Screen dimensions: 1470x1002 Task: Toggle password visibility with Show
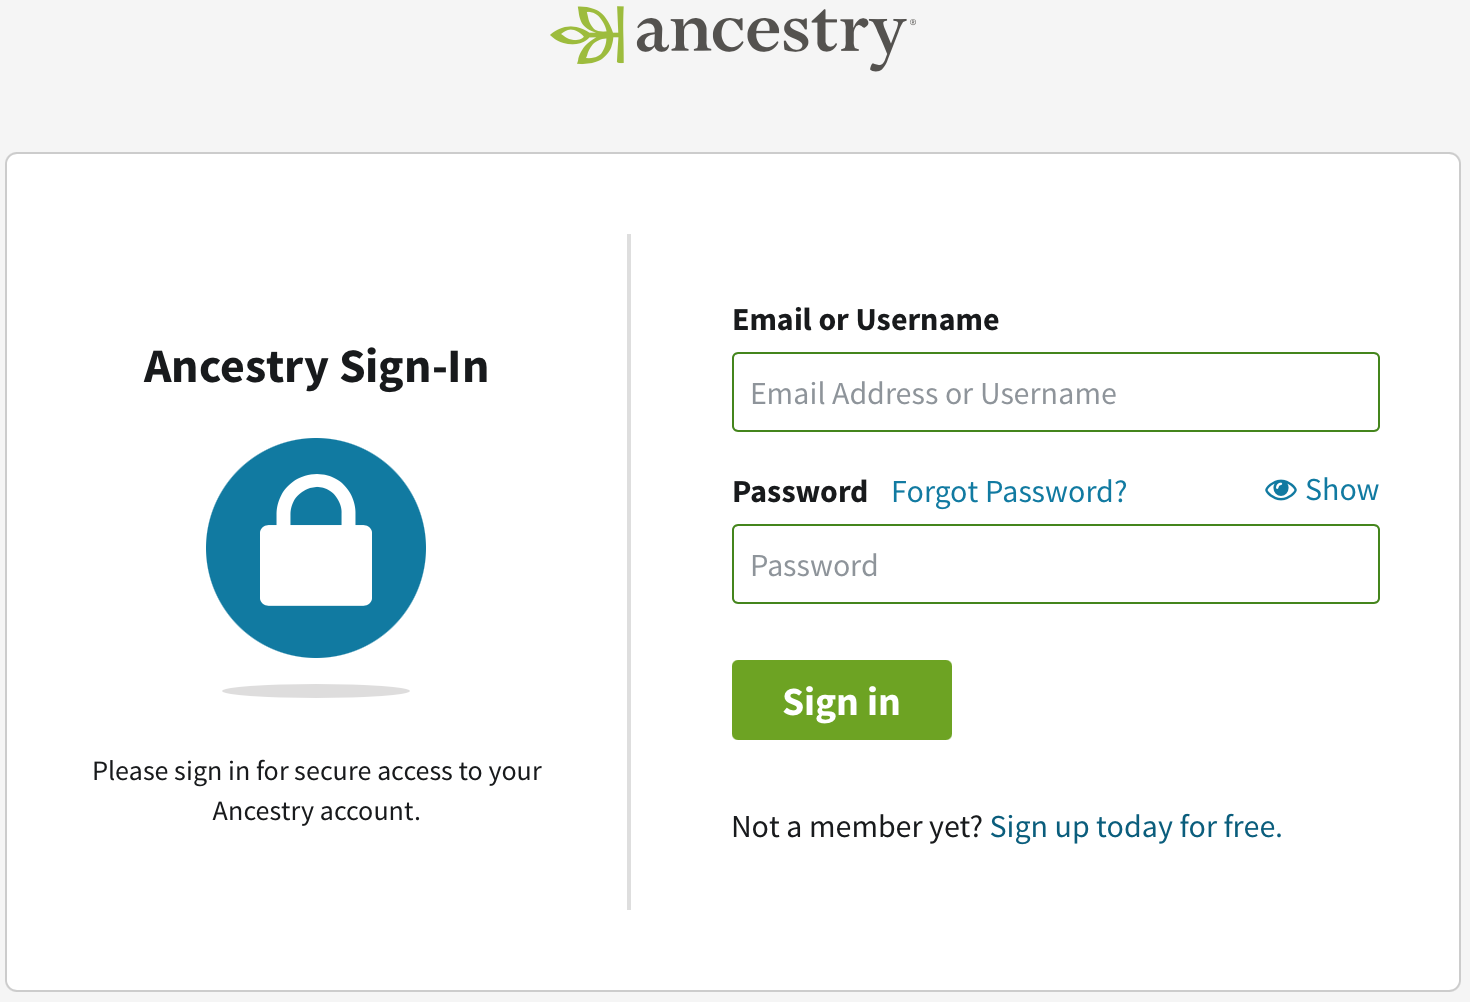1341,489
